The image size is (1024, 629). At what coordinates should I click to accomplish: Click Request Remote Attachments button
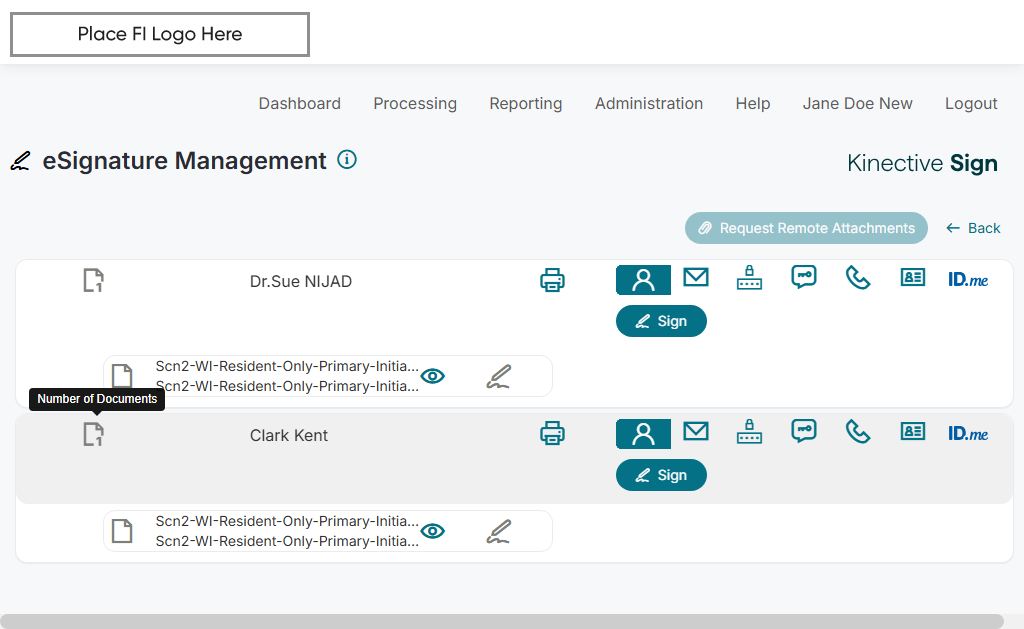(806, 228)
